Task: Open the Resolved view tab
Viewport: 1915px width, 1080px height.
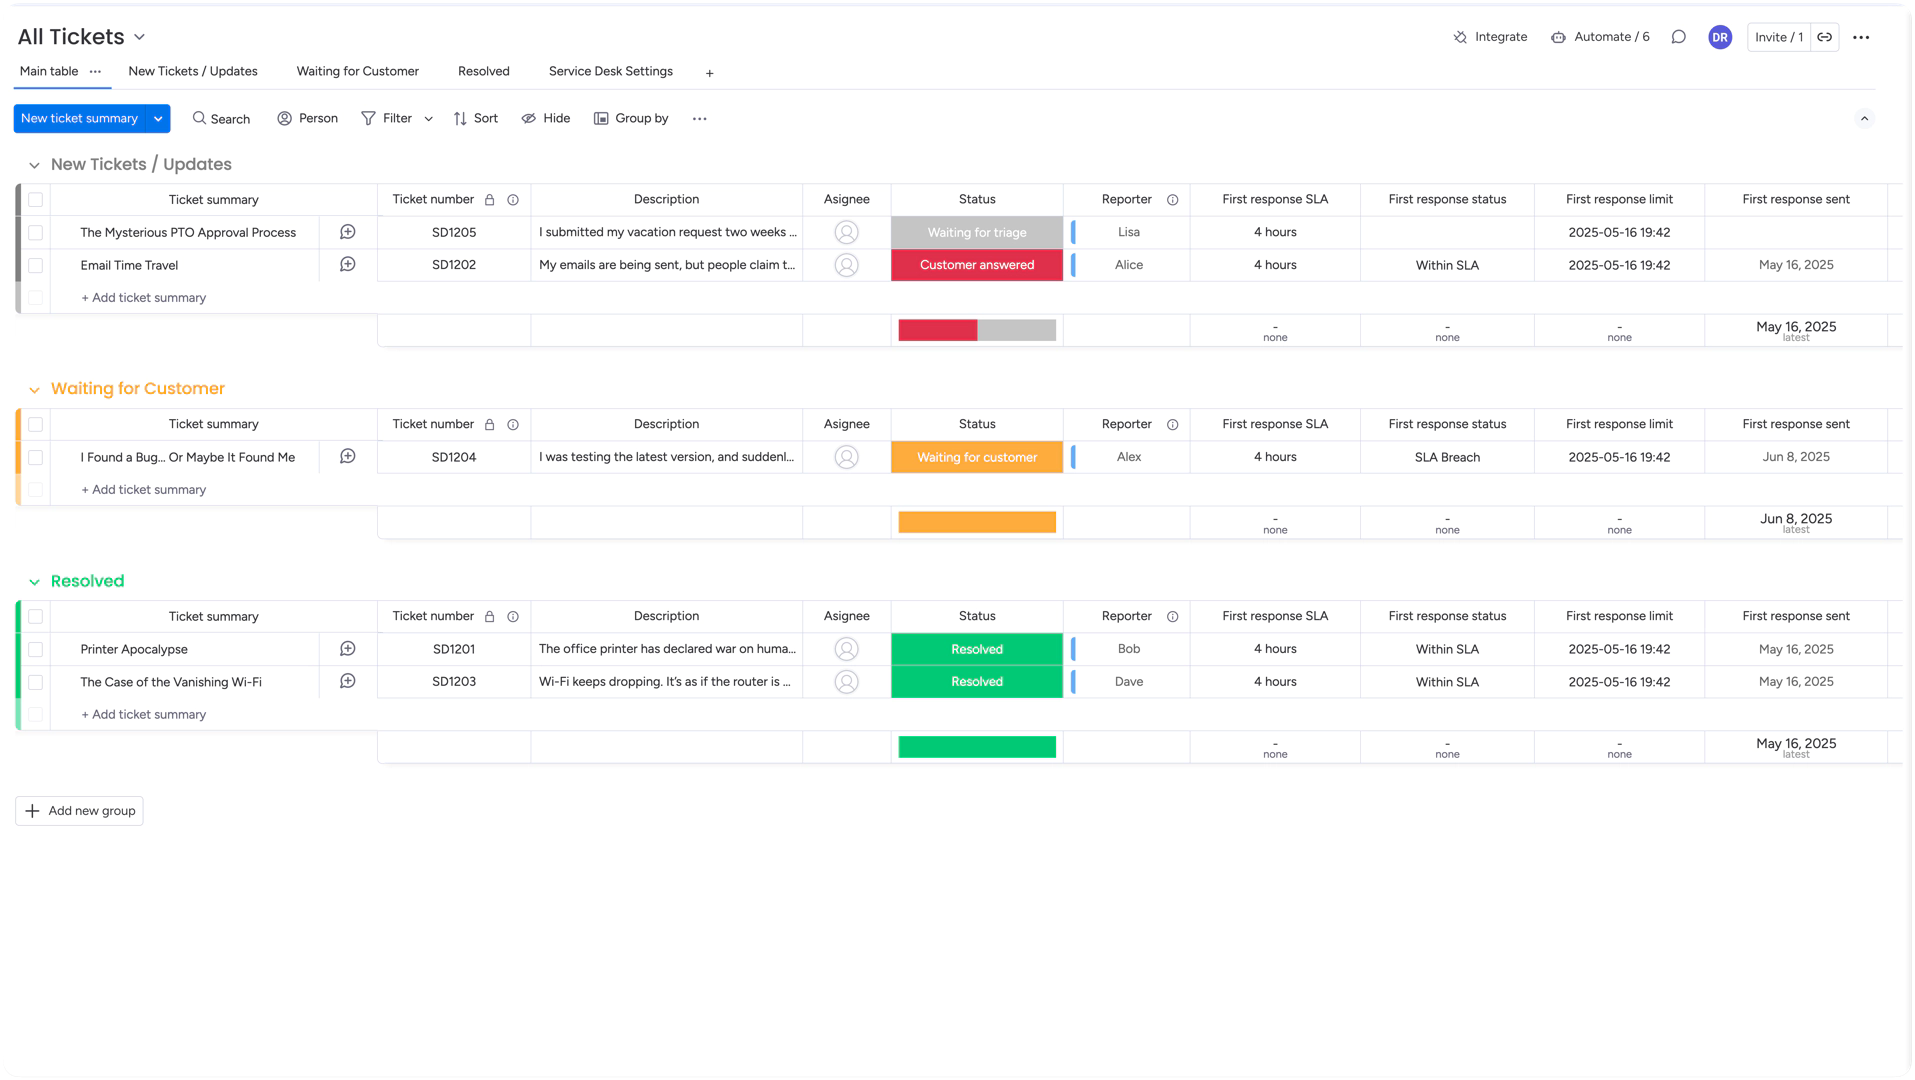Action: click(x=483, y=71)
